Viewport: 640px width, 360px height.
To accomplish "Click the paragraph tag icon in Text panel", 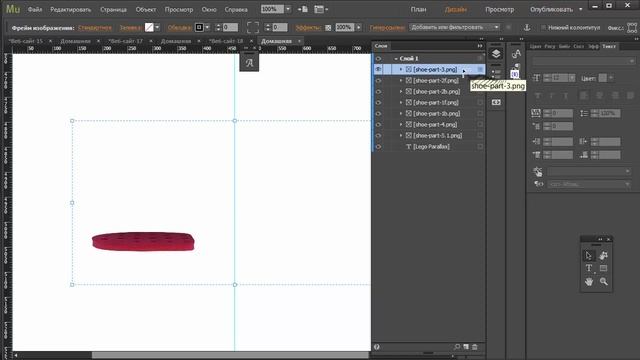I will tap(538, 184).
